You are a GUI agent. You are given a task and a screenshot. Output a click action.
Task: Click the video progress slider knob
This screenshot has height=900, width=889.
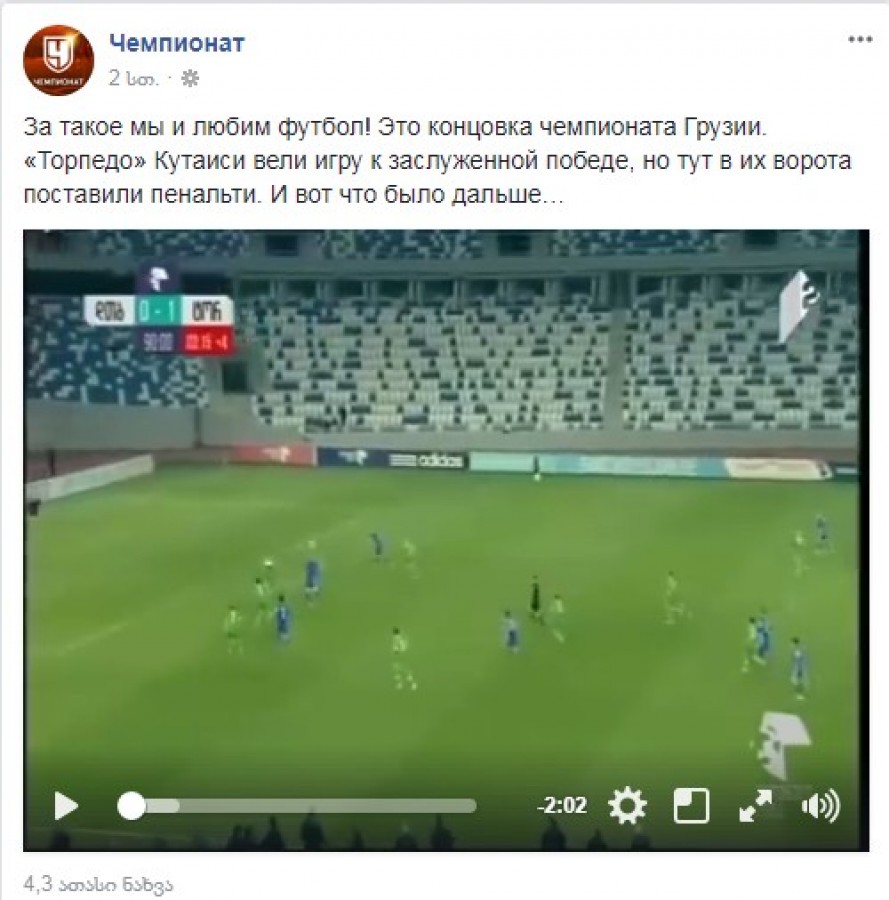[x=131, y=806]
